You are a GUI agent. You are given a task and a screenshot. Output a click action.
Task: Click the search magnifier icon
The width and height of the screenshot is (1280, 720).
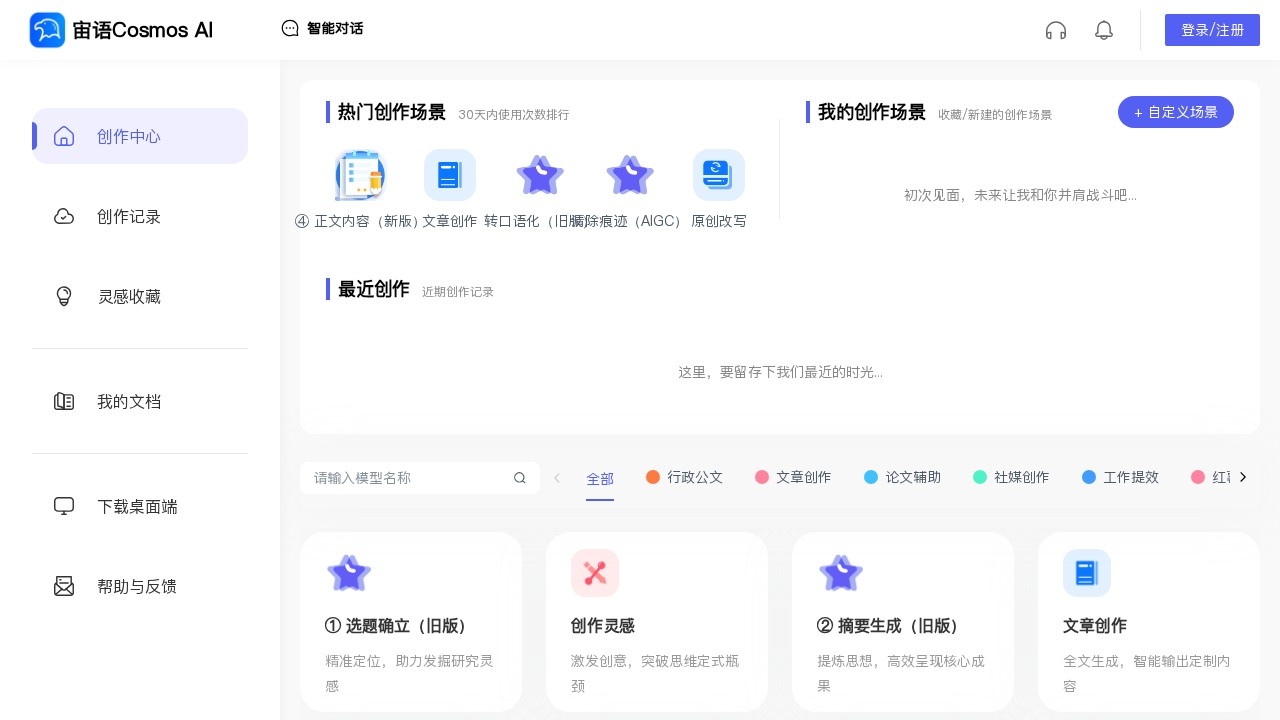[x=520, y=478]
